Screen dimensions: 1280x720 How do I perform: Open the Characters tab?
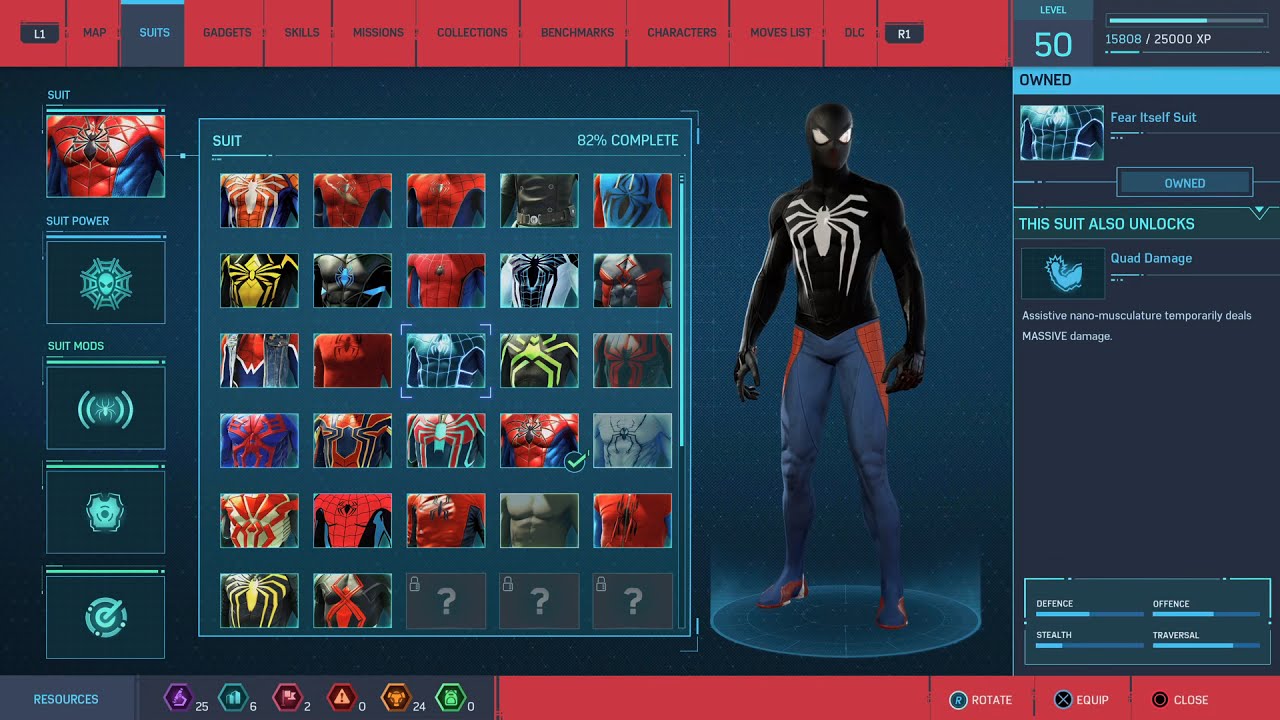681,33
